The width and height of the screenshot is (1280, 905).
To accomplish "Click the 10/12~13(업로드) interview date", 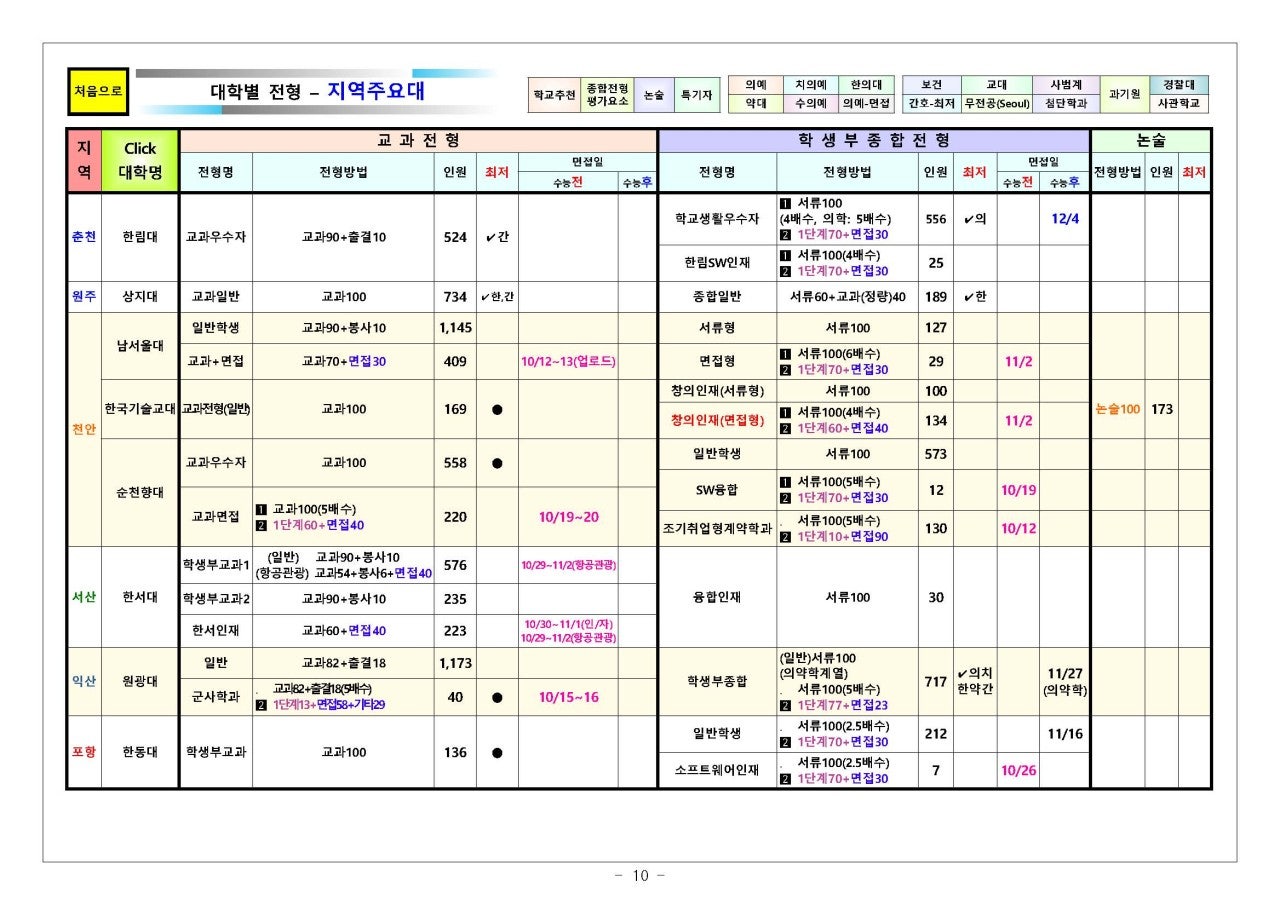I will (x=568, y=362).
